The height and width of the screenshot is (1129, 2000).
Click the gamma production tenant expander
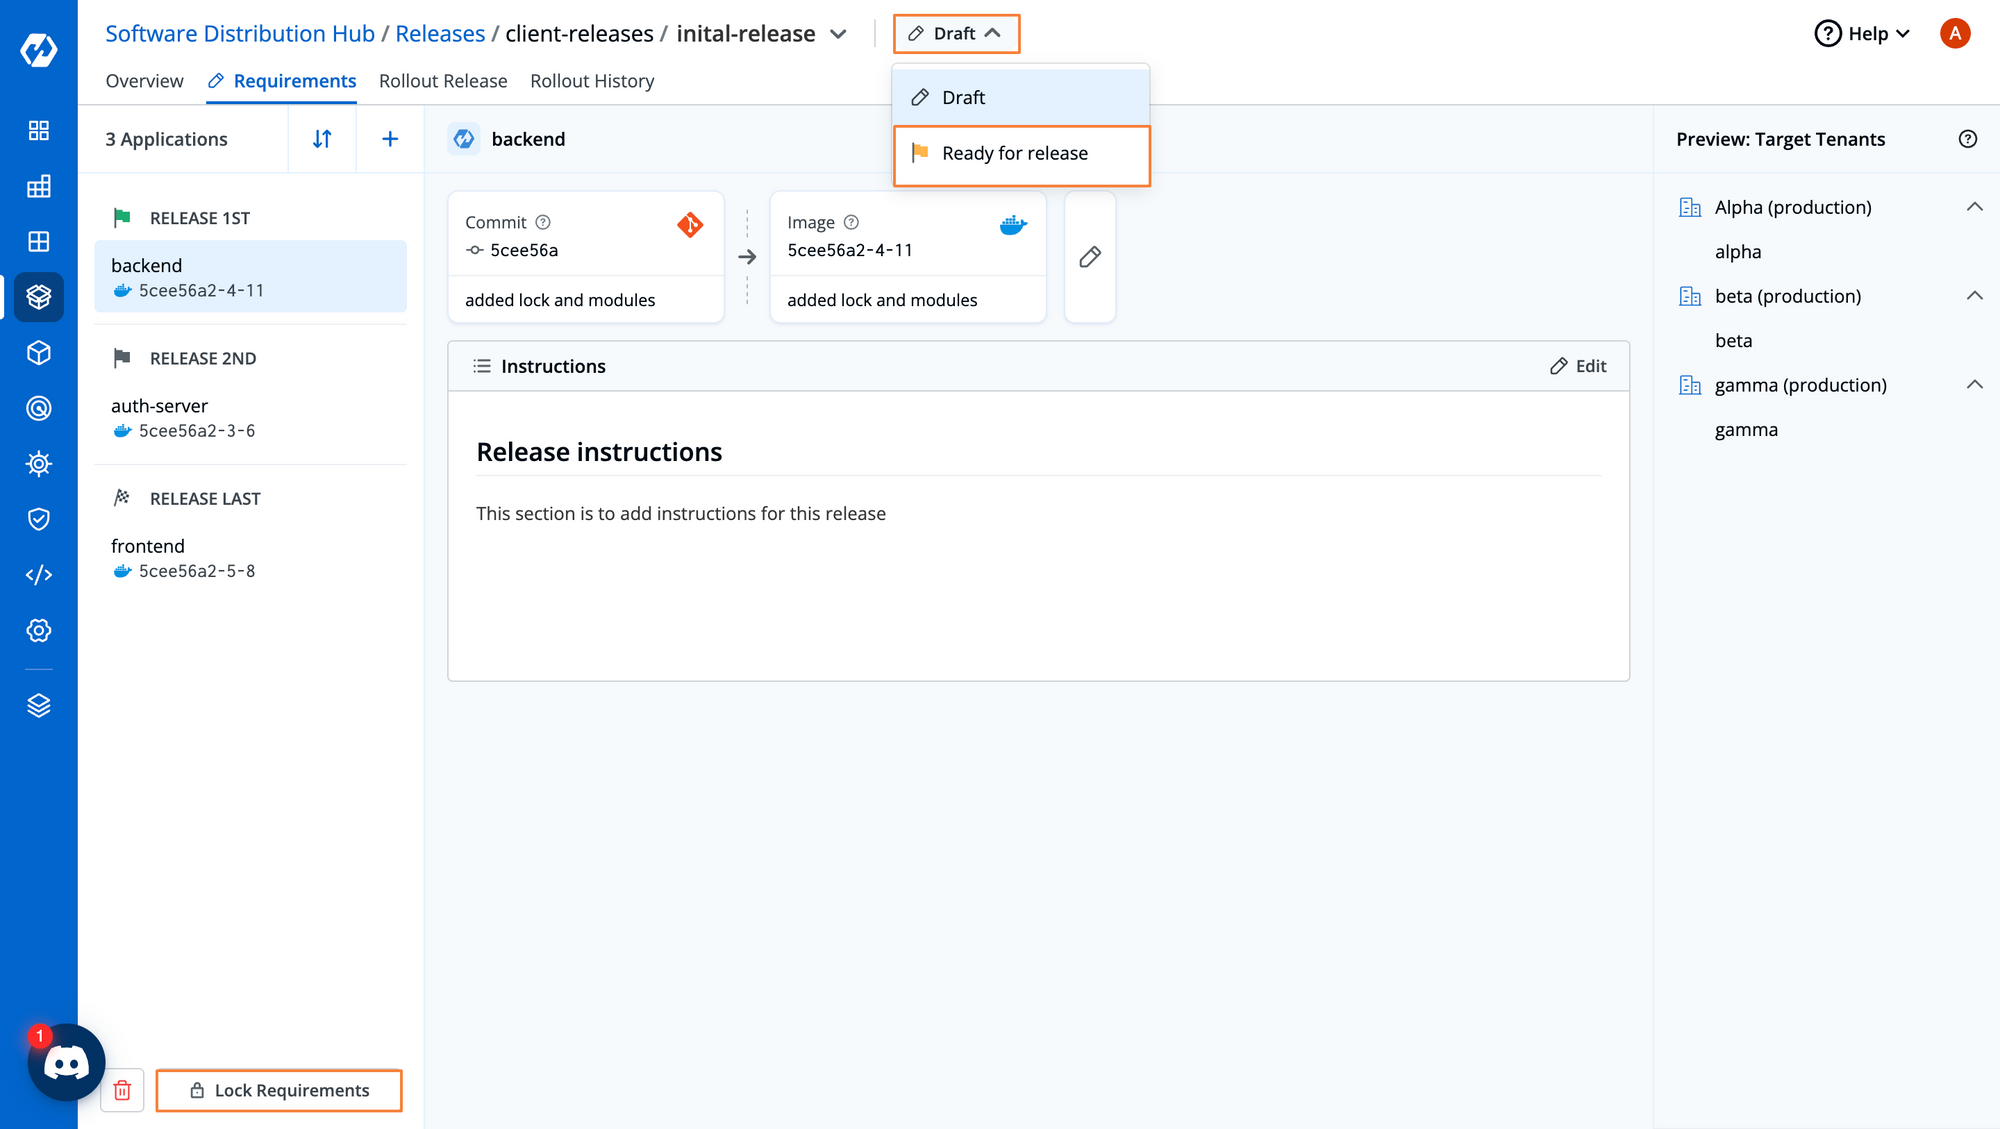[1975, 385]
